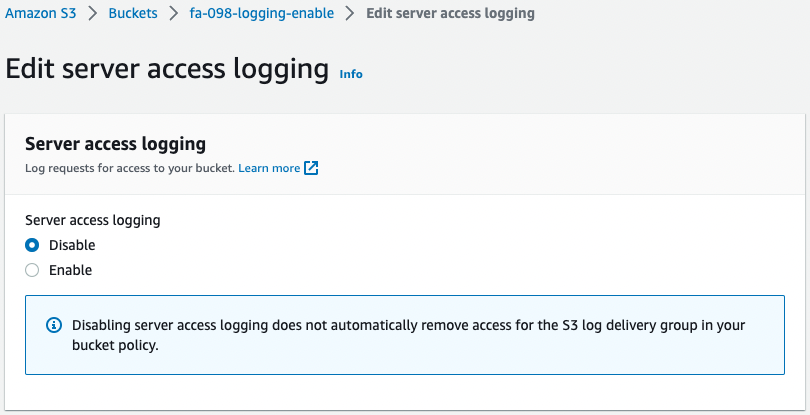The height and width of the screenshot is (415, 810).
Task: Click the chevron after Amazon S3 breadcrumb
Action: 92,13
